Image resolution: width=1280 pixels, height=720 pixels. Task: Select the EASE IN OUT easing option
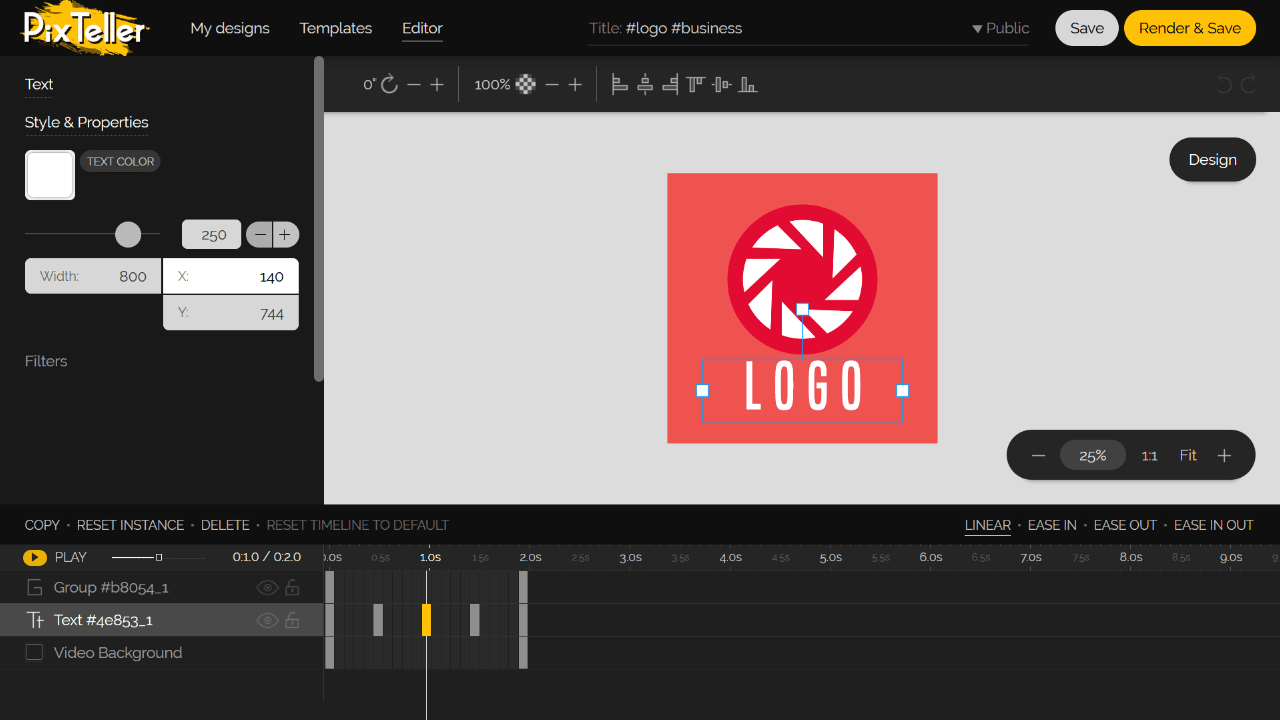point(1213,524)
